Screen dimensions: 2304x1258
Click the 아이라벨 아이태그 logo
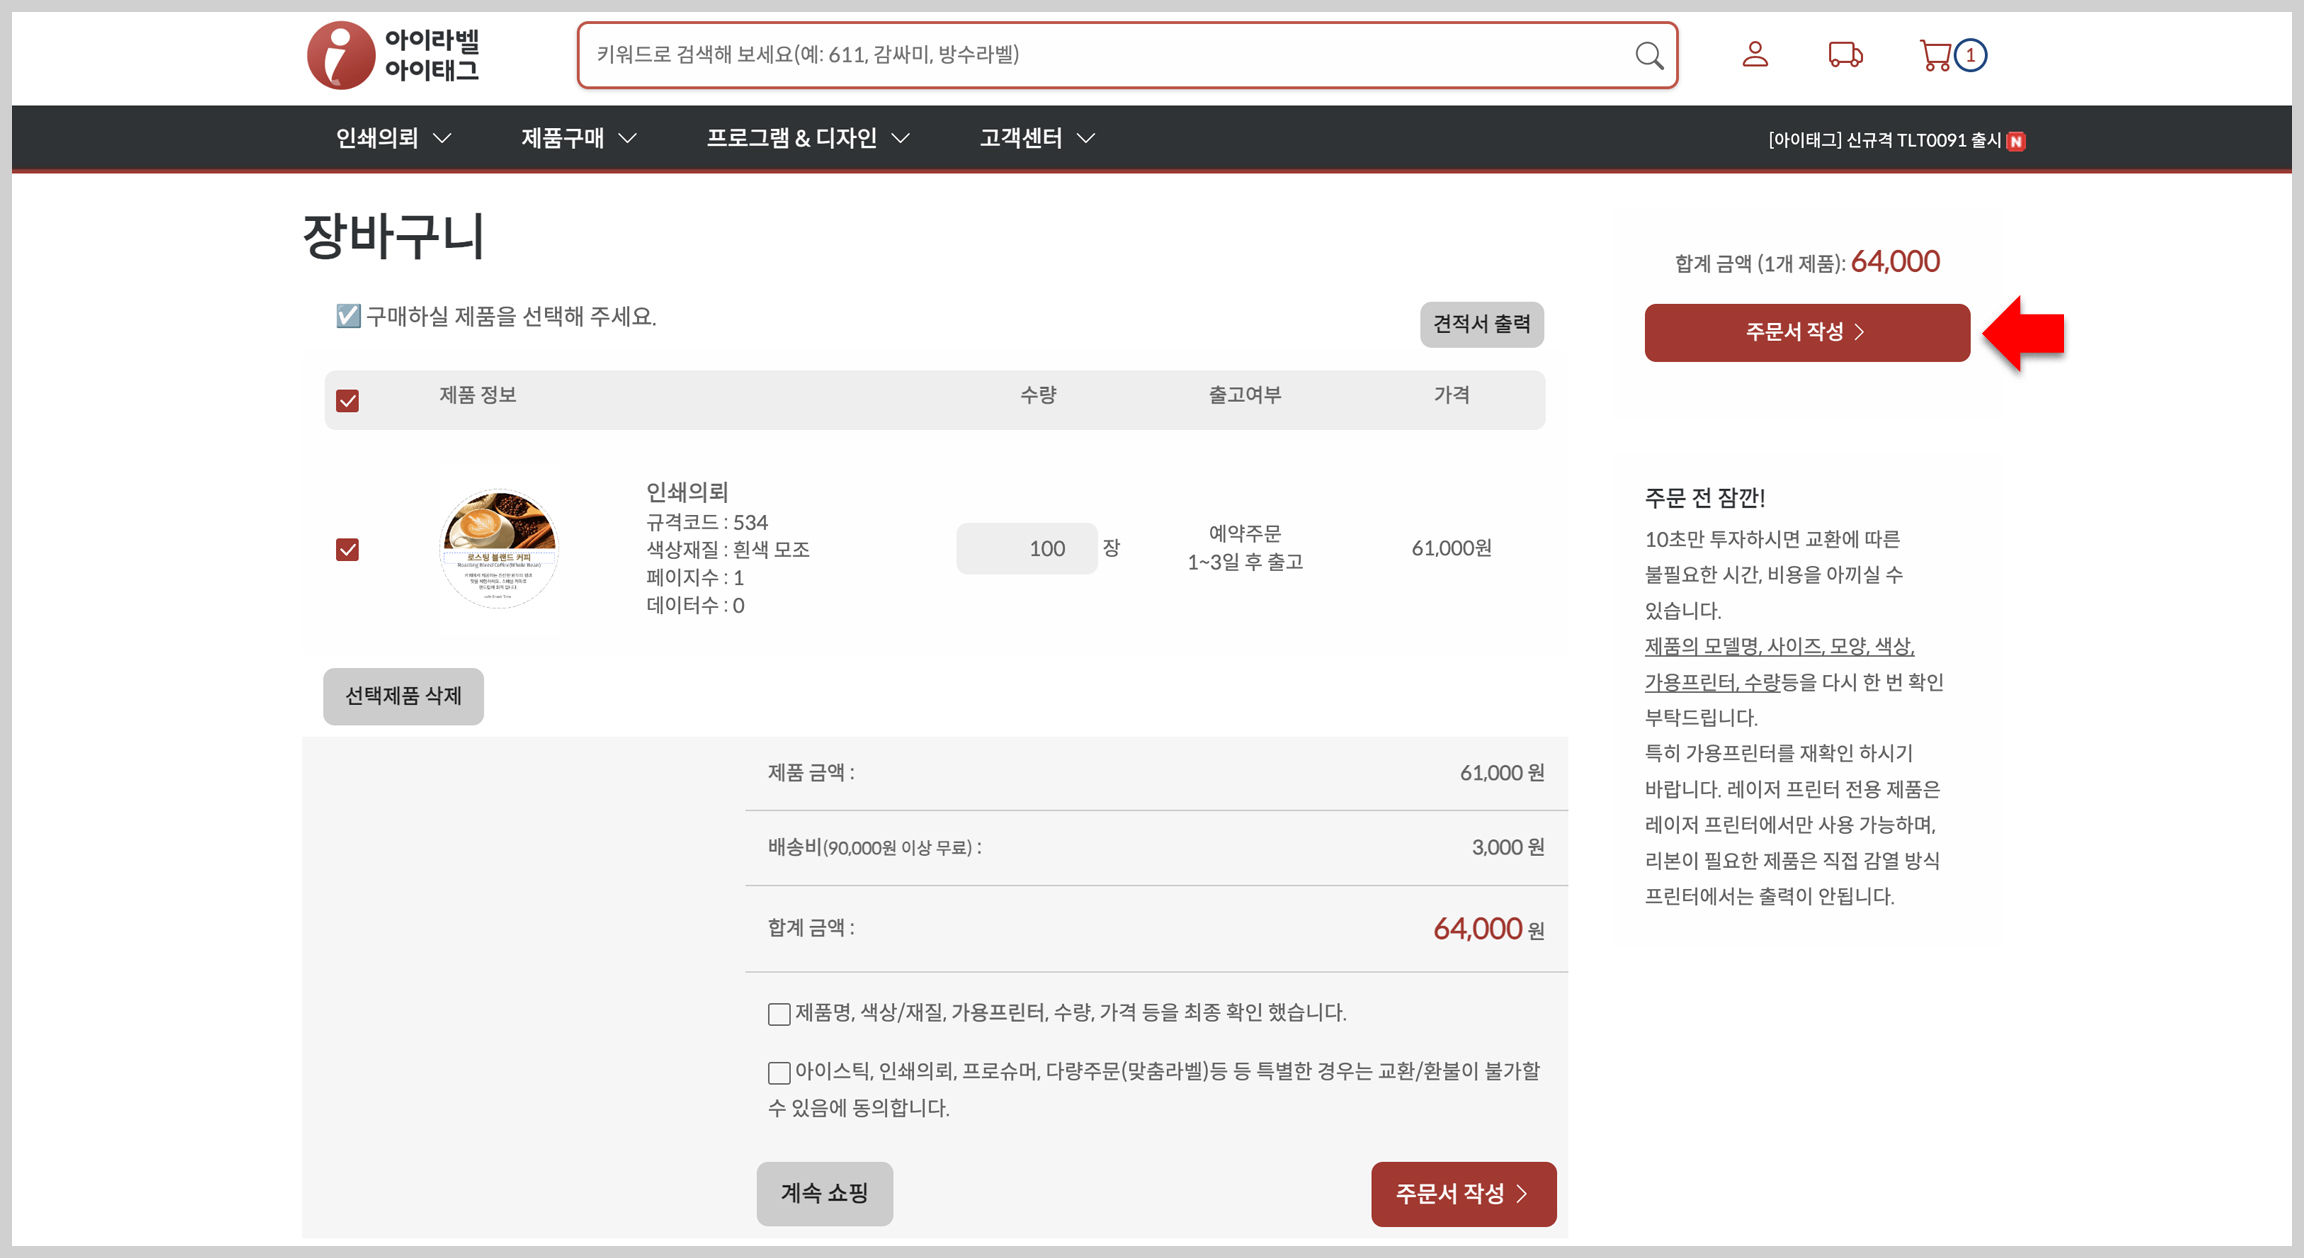393,55
